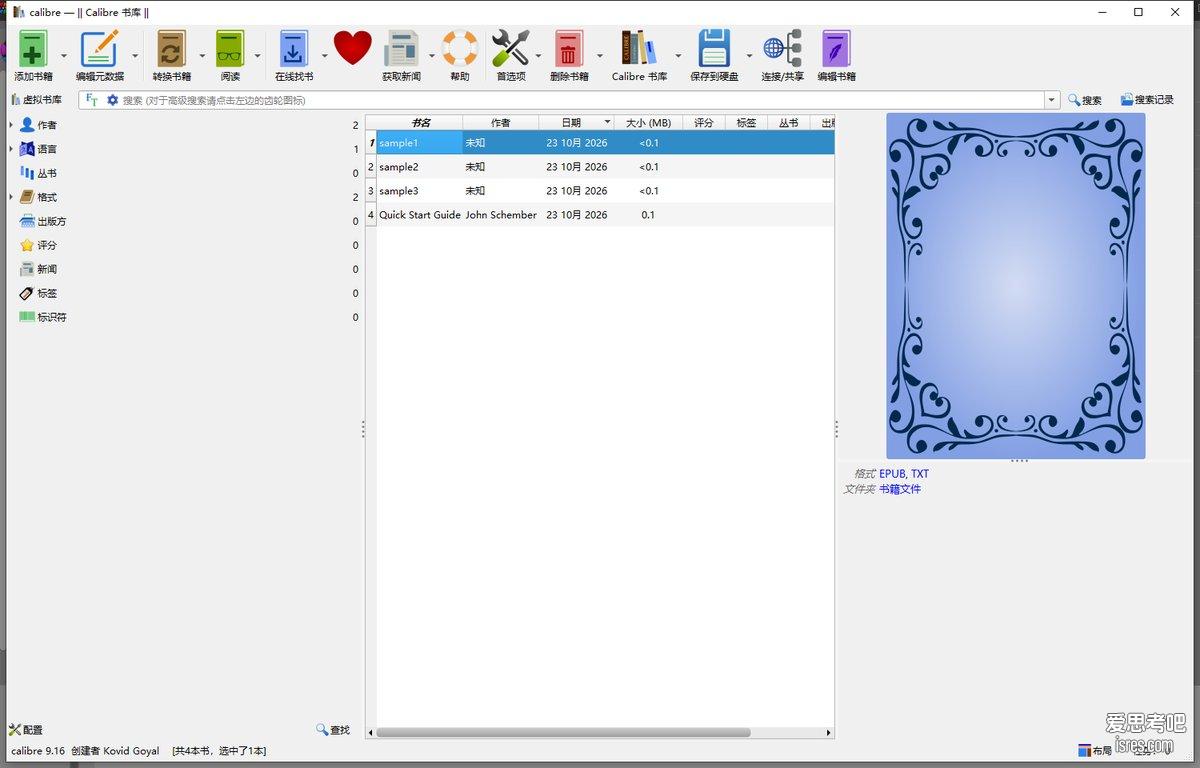Open 首选项 preferences icon
The height and width of the screenshot is (768, 1200).
(511, 49)
